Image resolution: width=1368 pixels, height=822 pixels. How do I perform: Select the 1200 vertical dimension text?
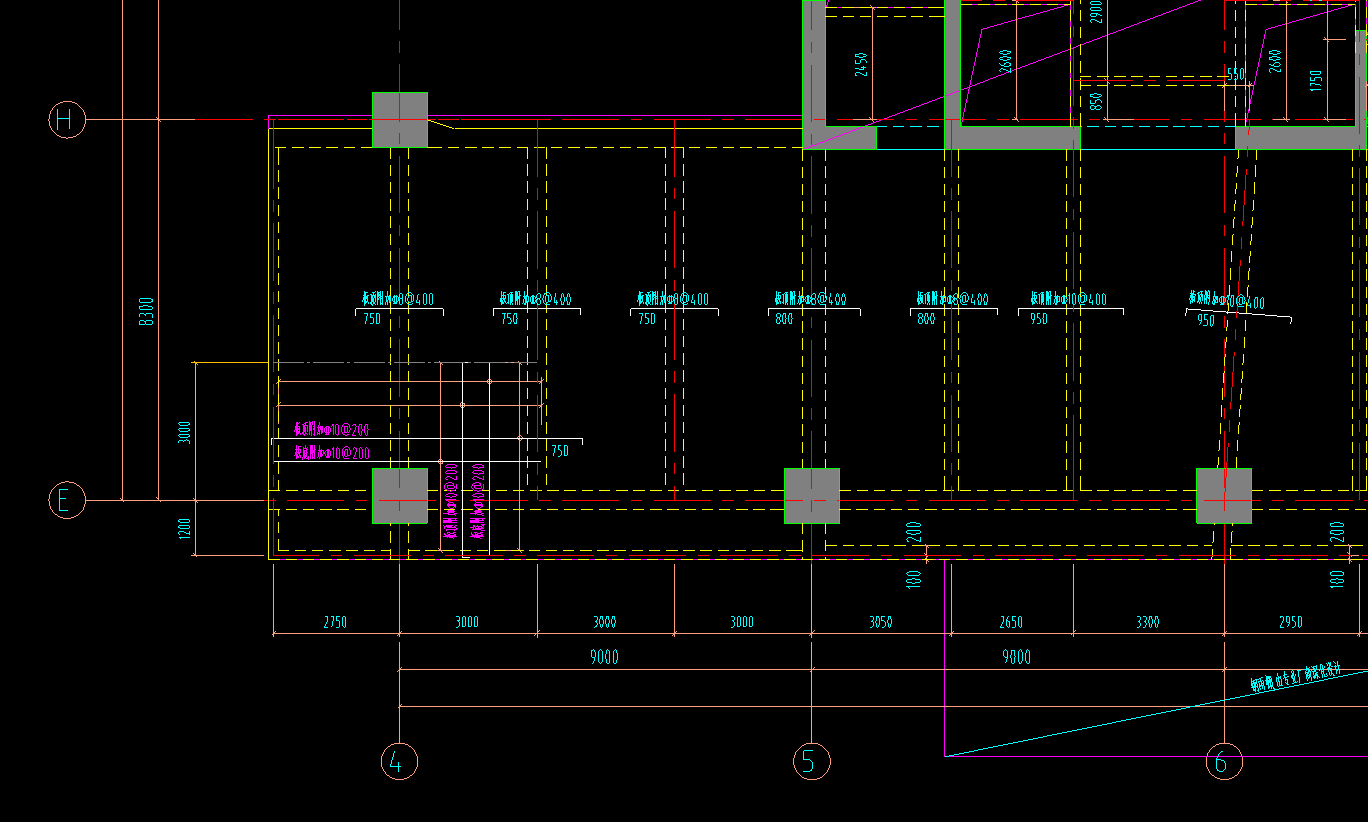184,528
